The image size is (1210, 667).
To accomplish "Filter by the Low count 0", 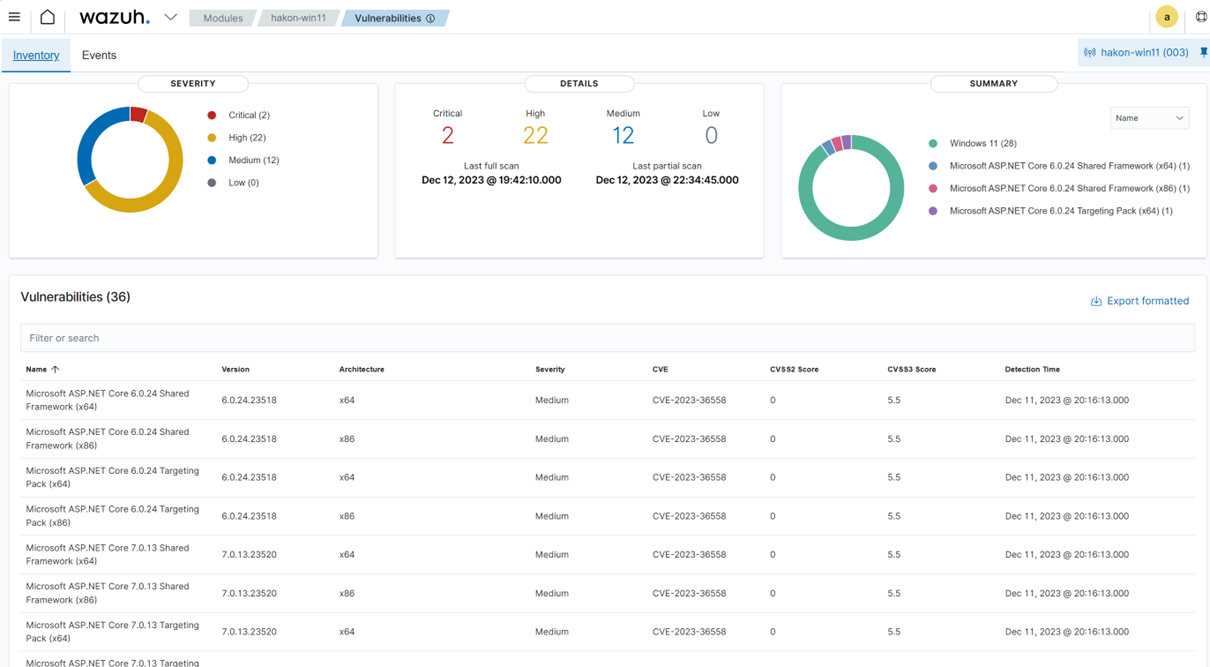I will [711, 135].
